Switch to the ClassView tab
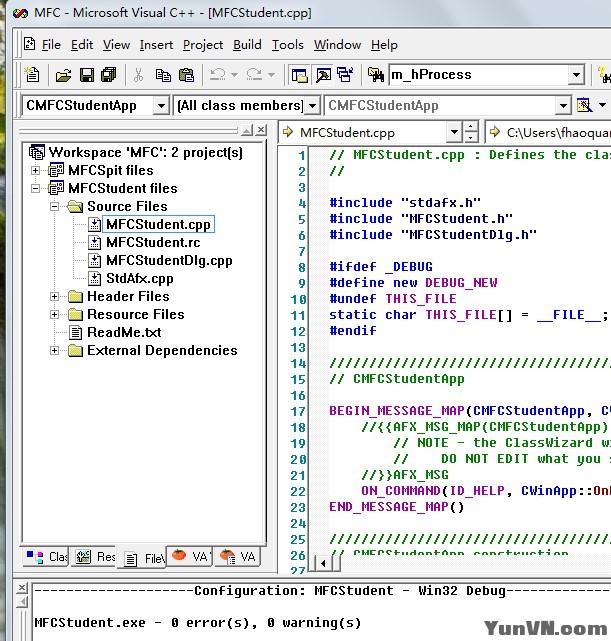Image resolution: width=611 pixels, height=641 pixels. point(46,557)
